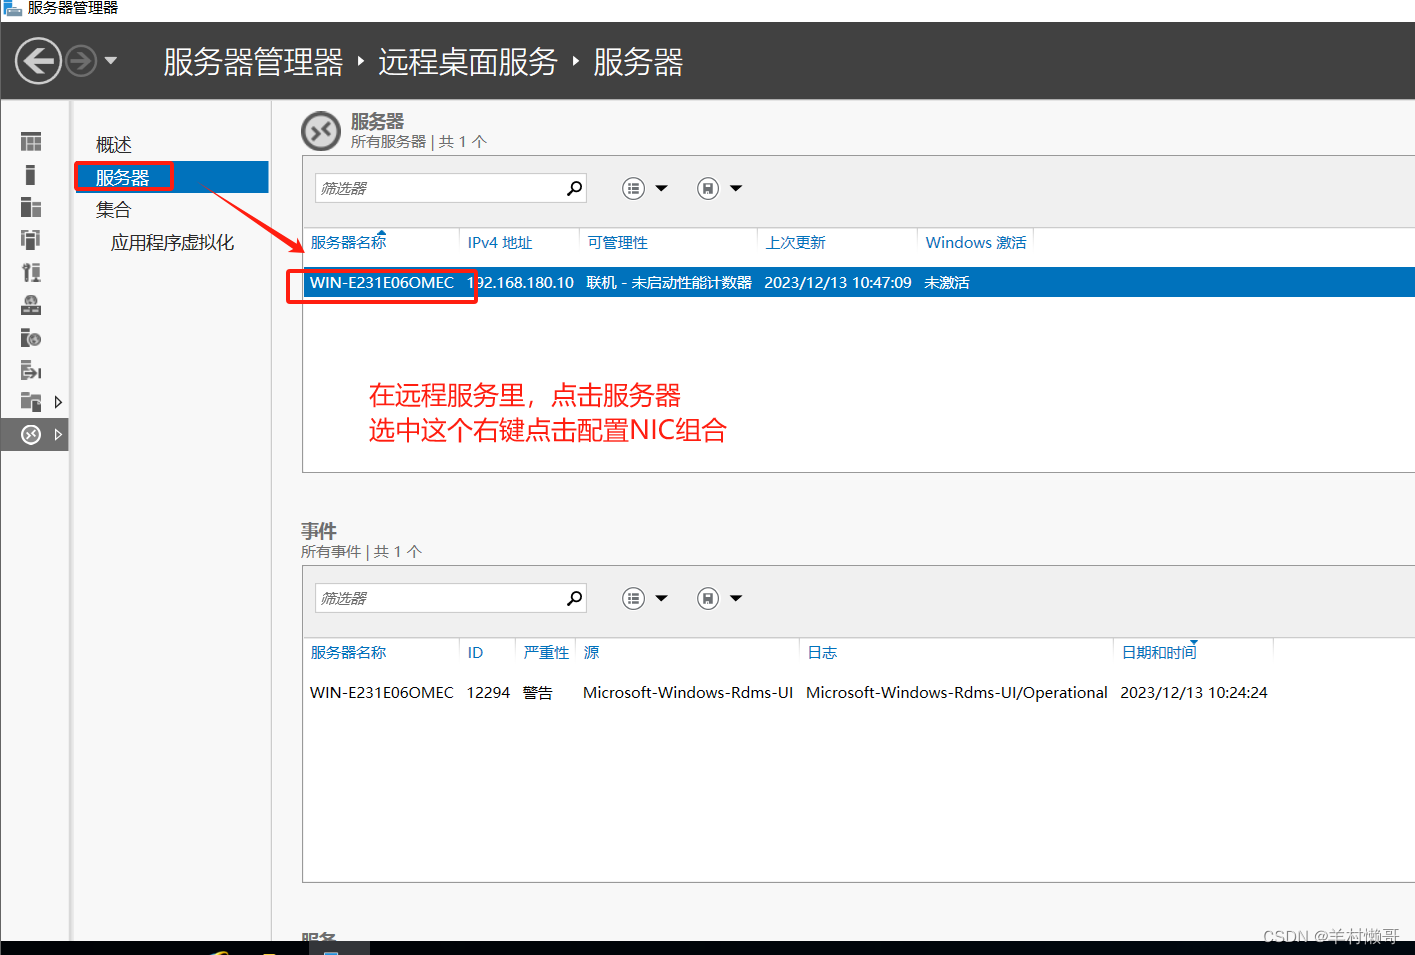Click the save icon above the events list
This screenshot has width=1415, height=955.
pos(707,597)
